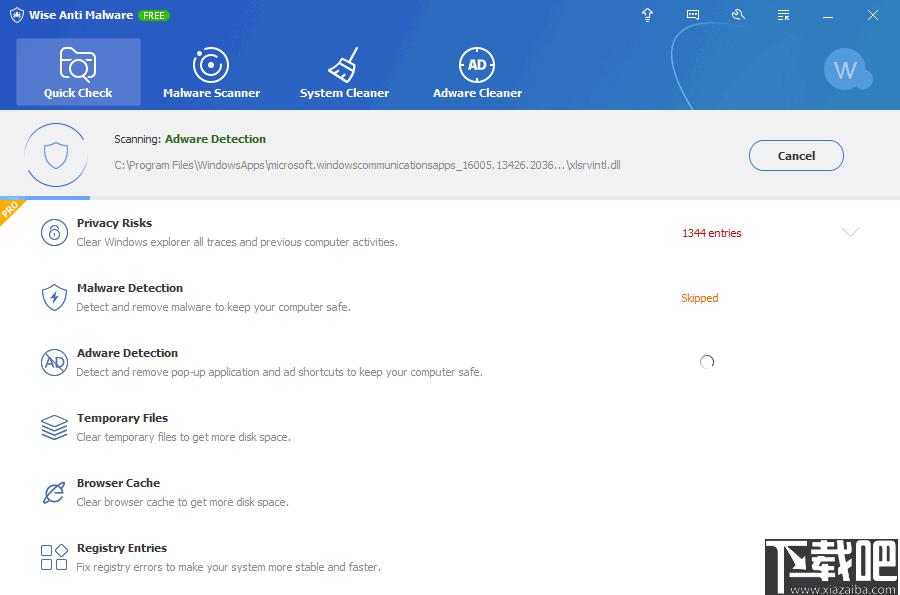Expand the Privacy Risks entries chevron
The width and height of the screenshot is (900, 595).
click(850, 232)
